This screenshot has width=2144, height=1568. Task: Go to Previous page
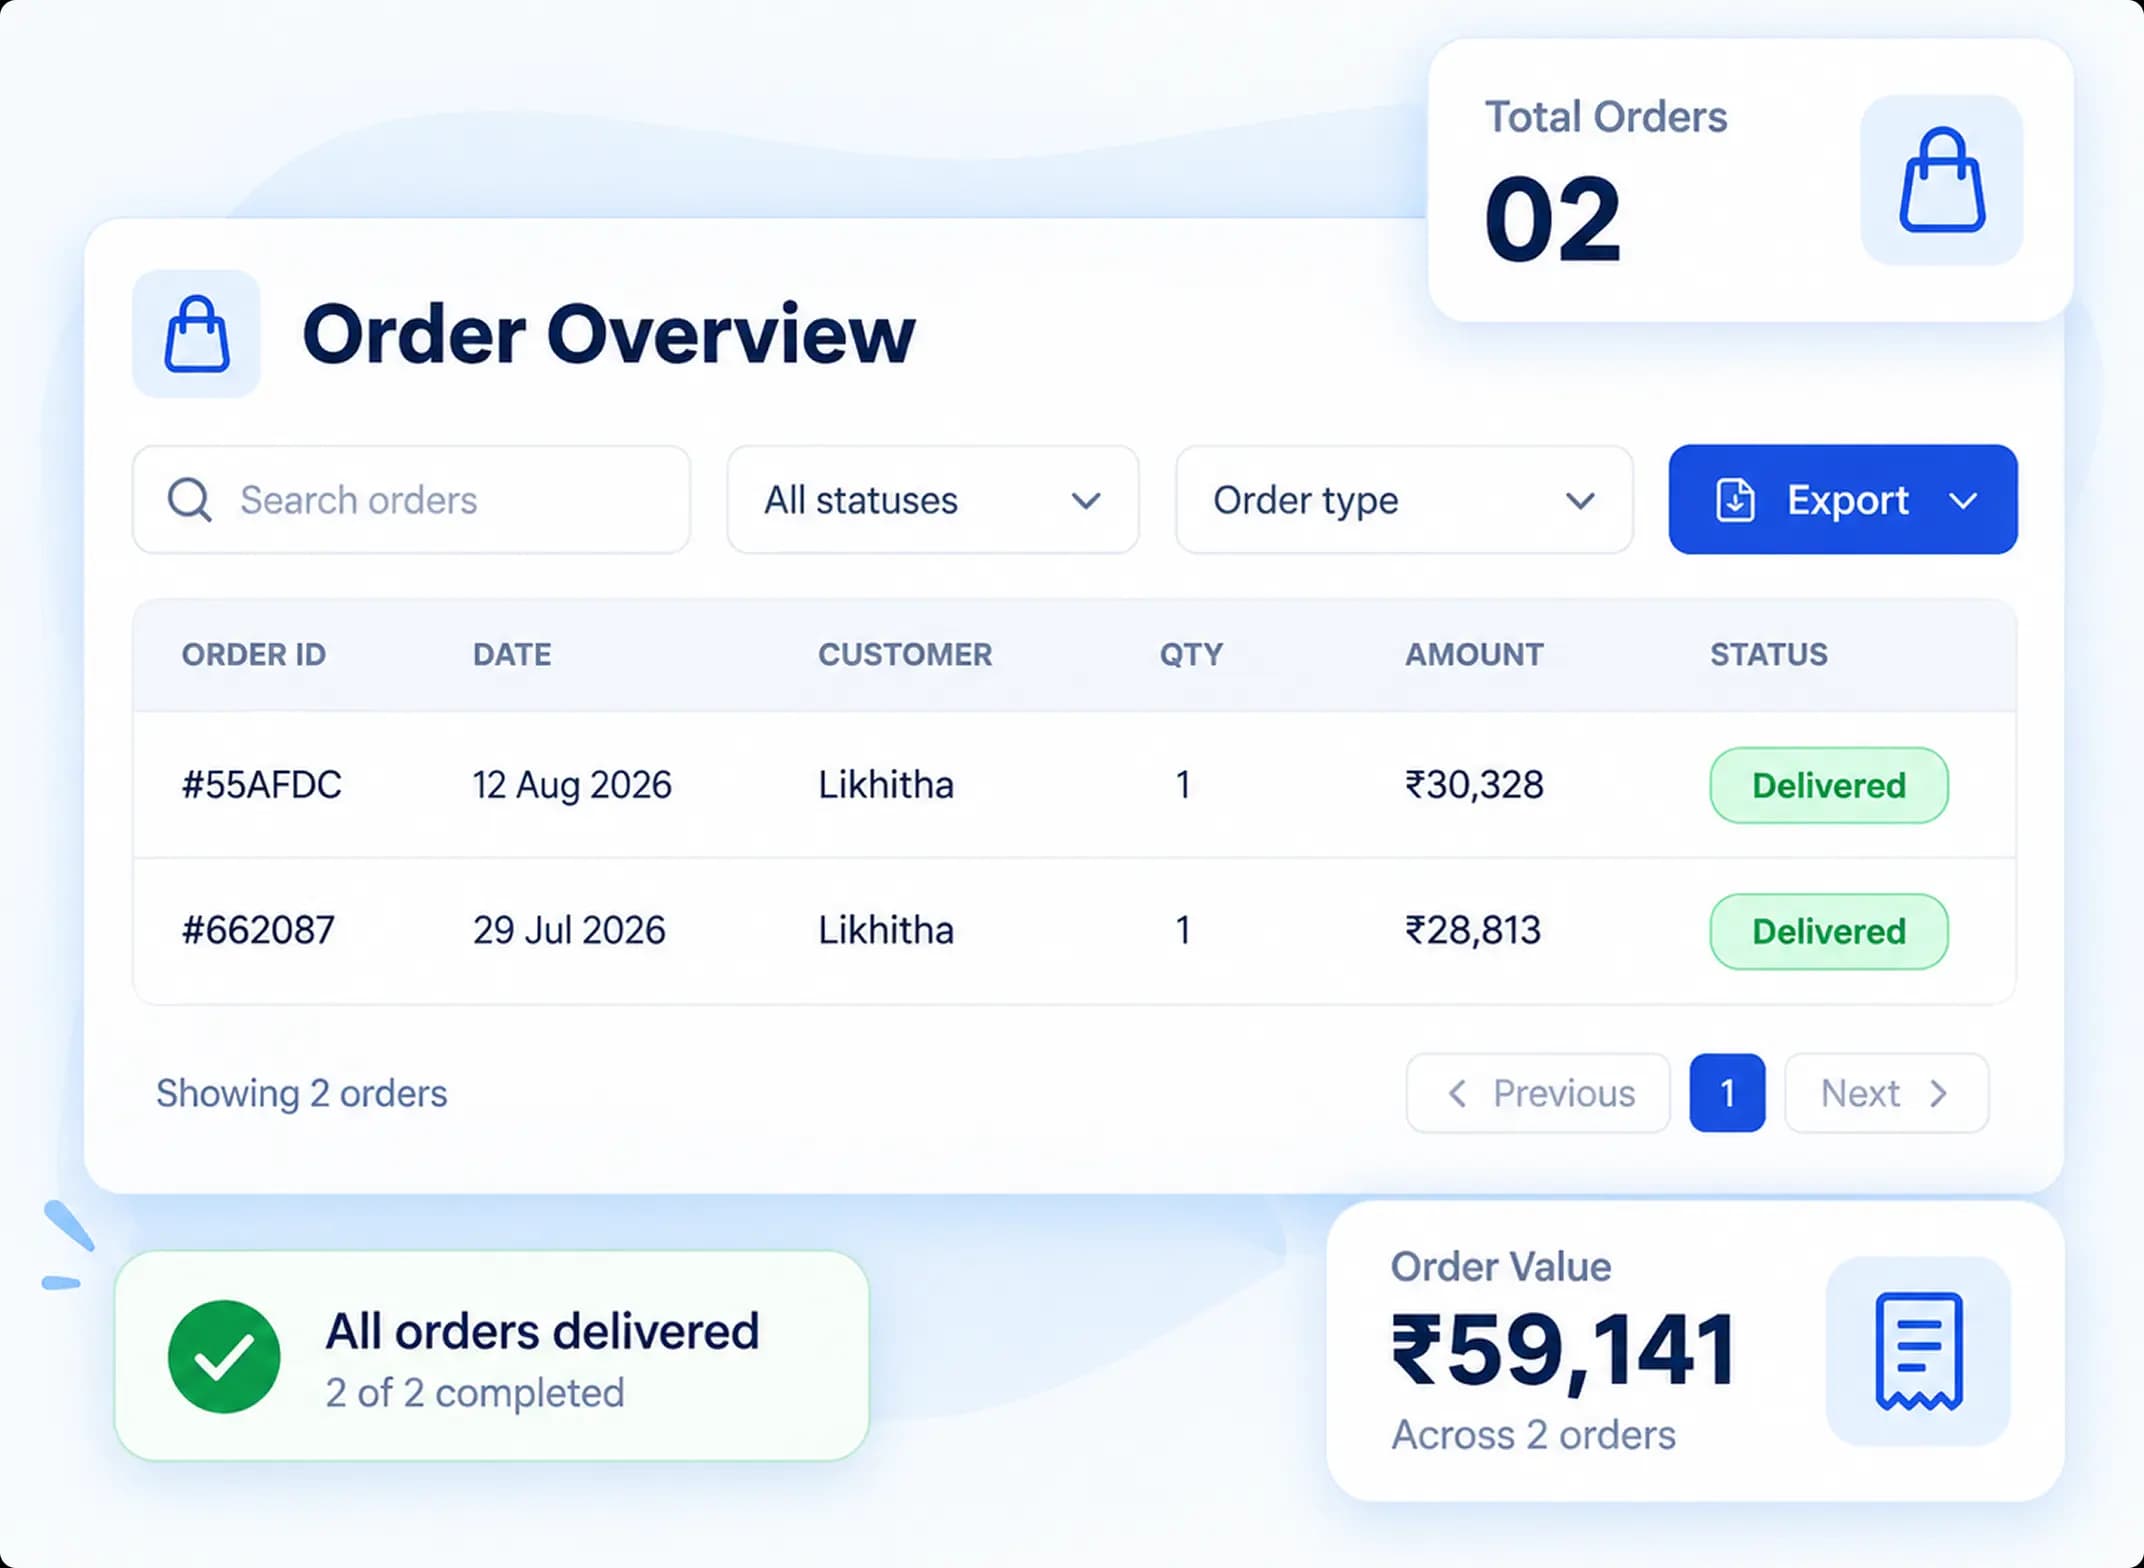1538,1093
